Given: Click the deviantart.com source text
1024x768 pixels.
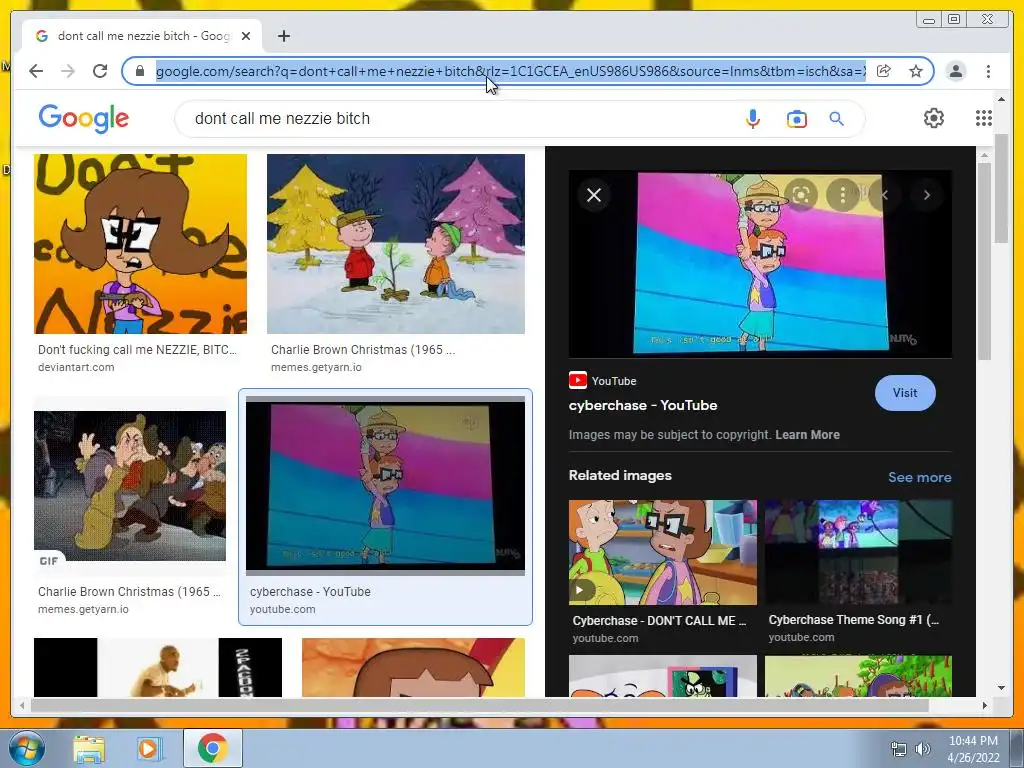Looking at the screenshot, I should [76, 367].
